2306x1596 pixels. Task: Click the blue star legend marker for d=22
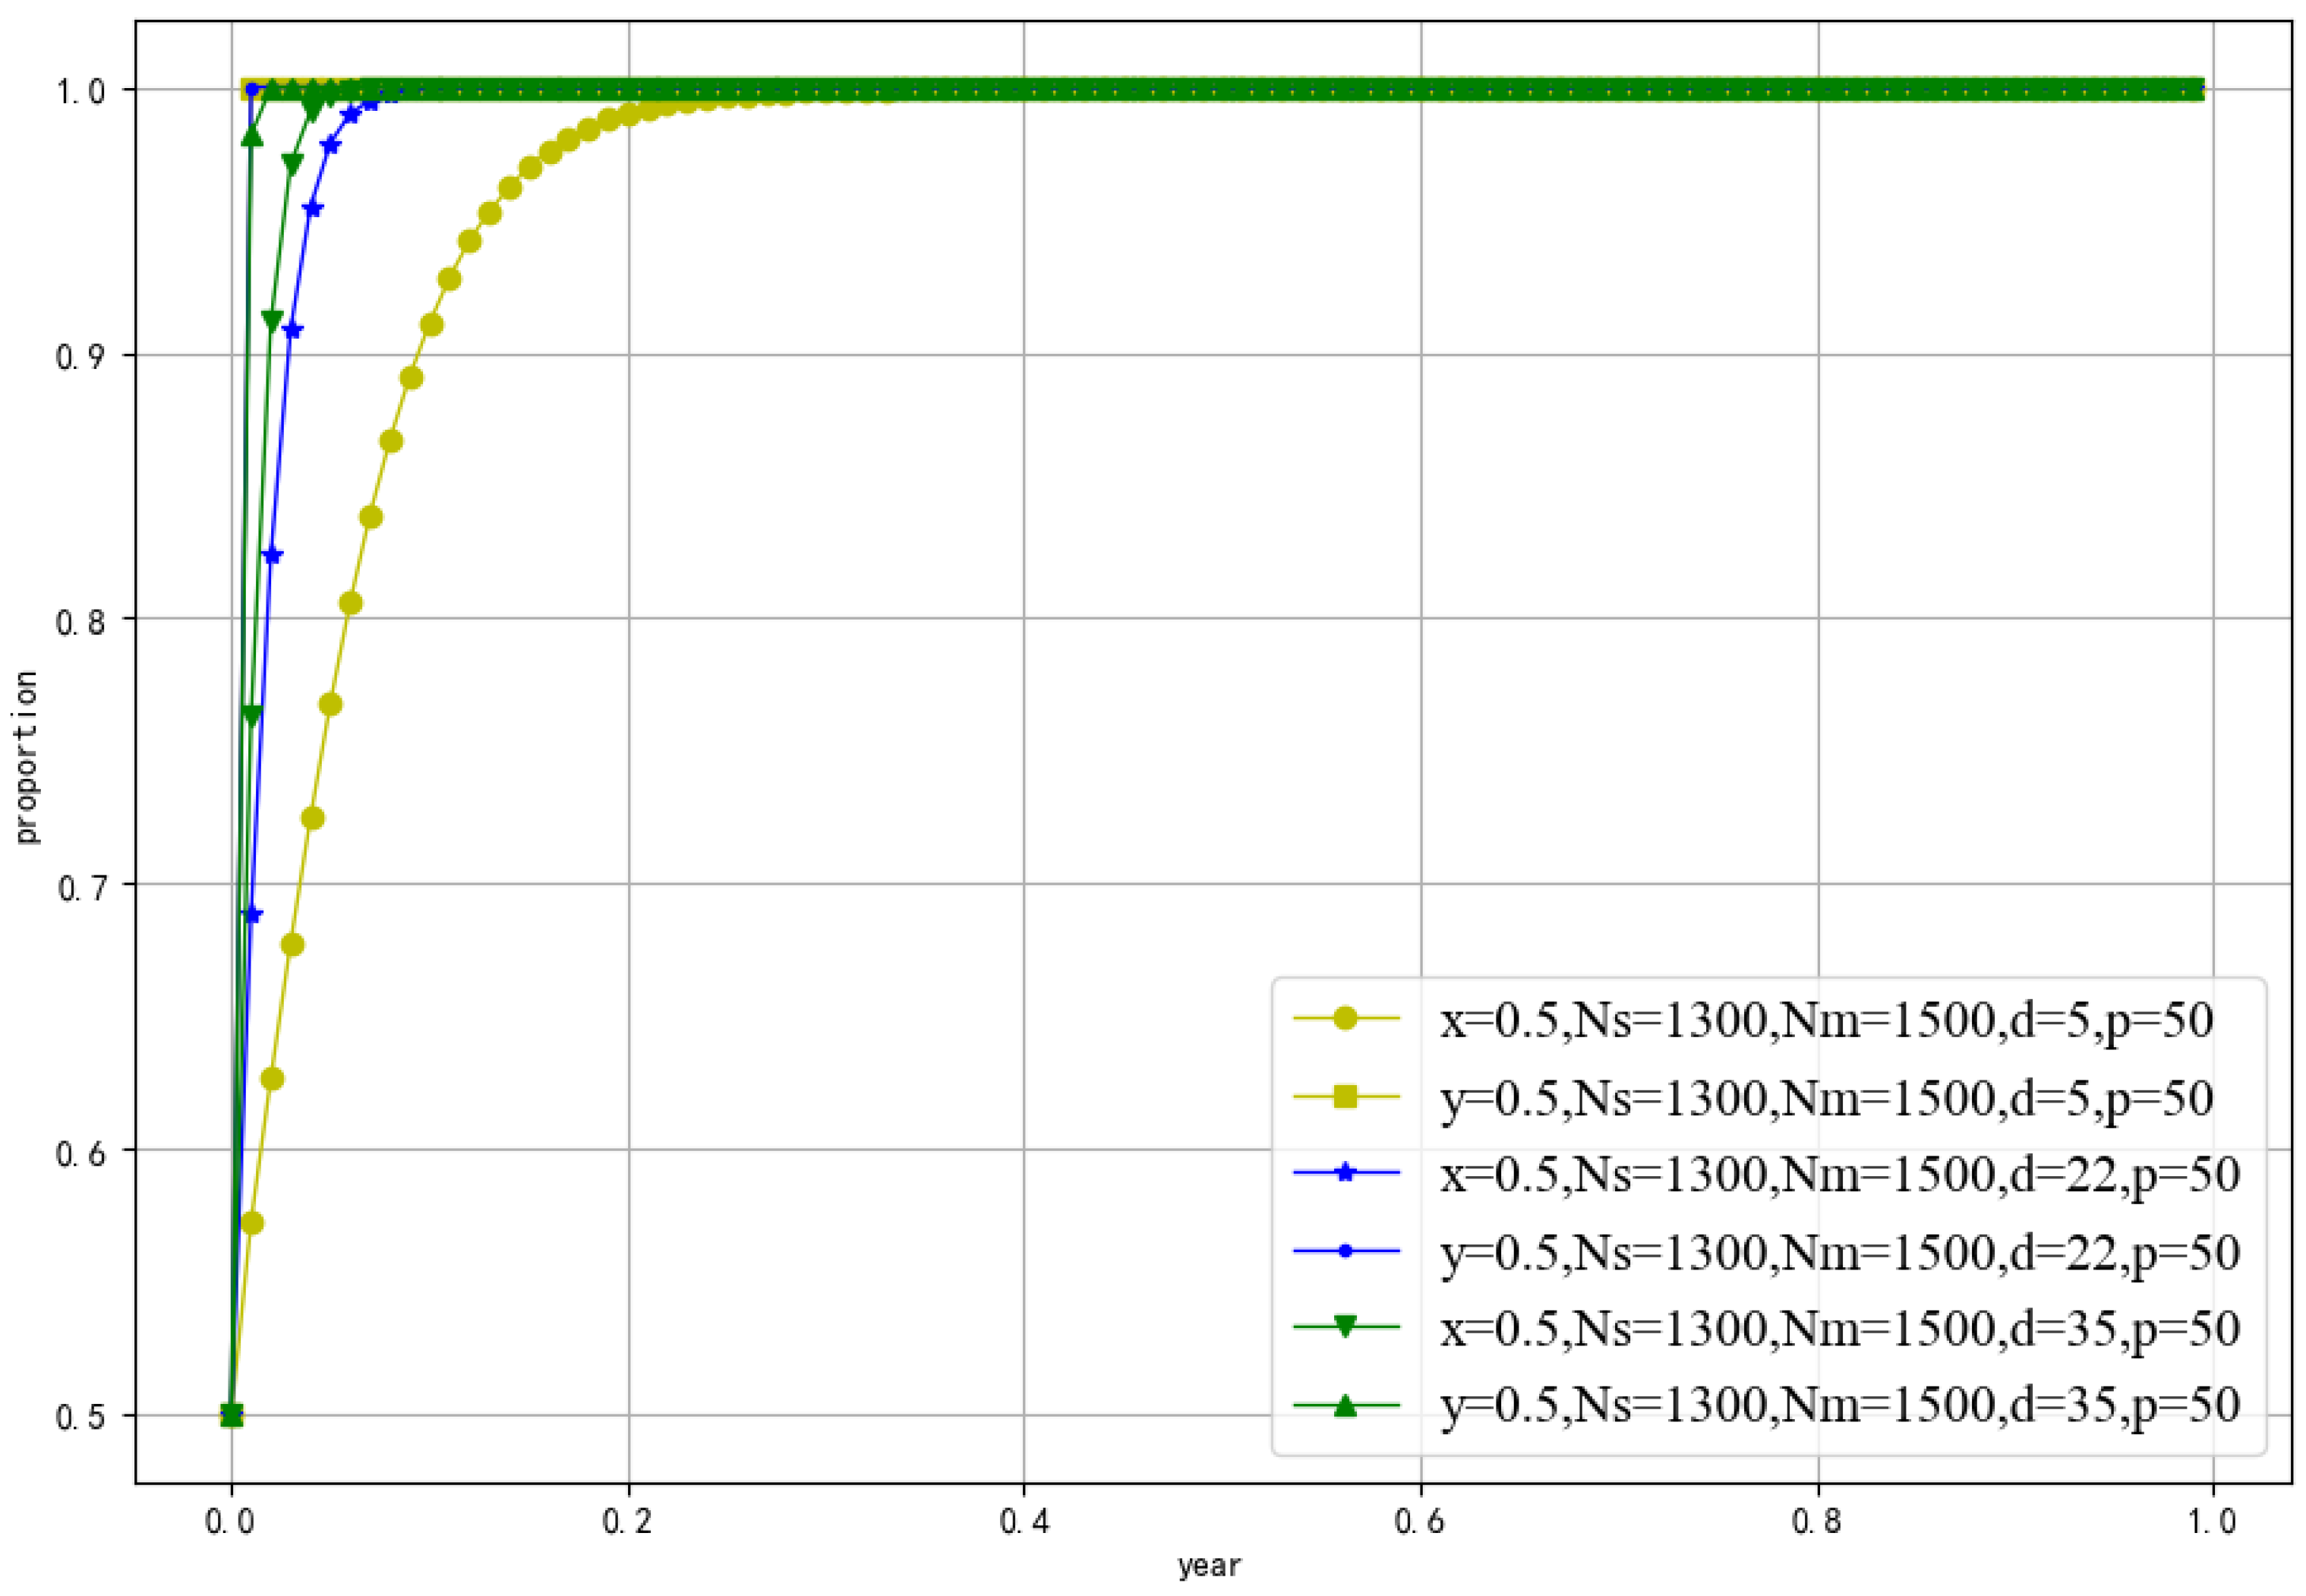click(x=1345, y=1172)
